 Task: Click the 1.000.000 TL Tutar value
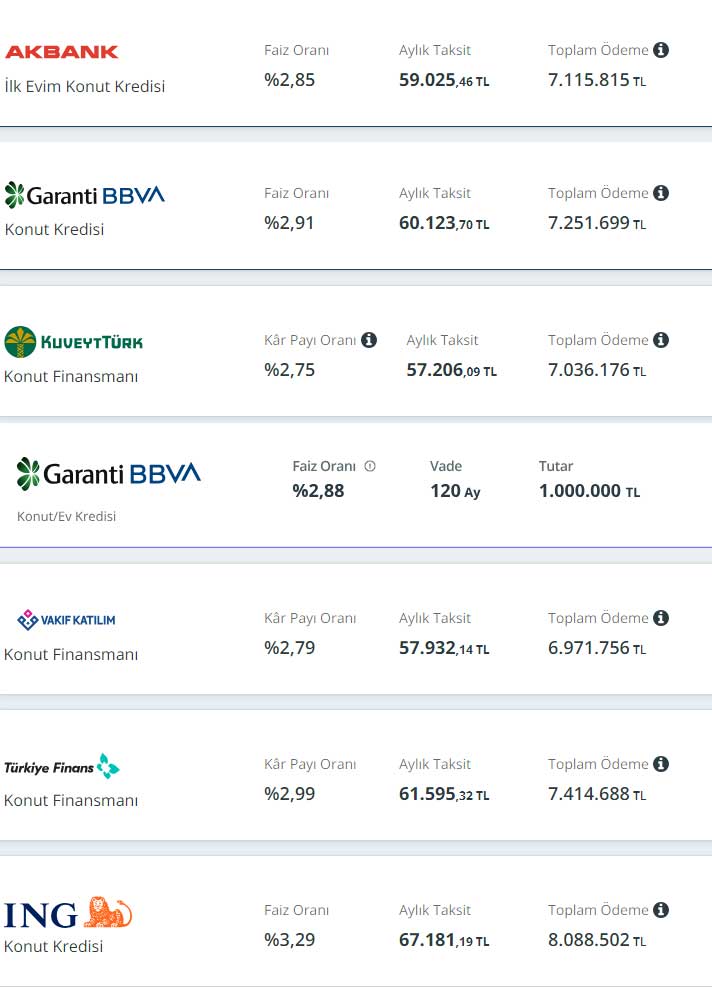click(589, 491)
